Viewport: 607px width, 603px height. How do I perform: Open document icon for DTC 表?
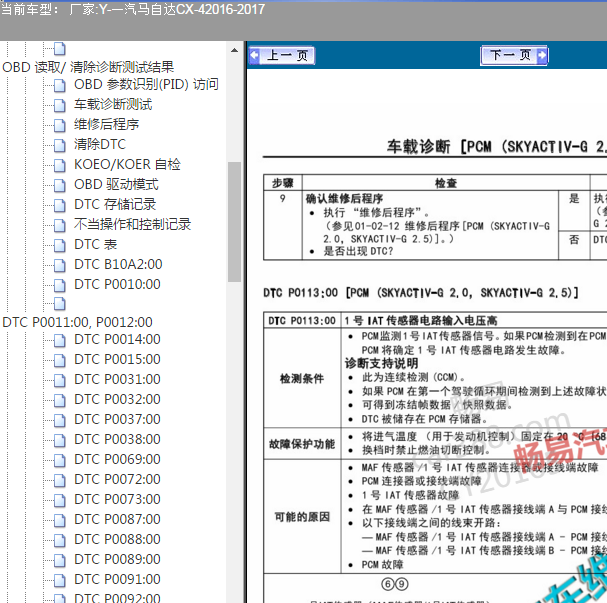60,245
